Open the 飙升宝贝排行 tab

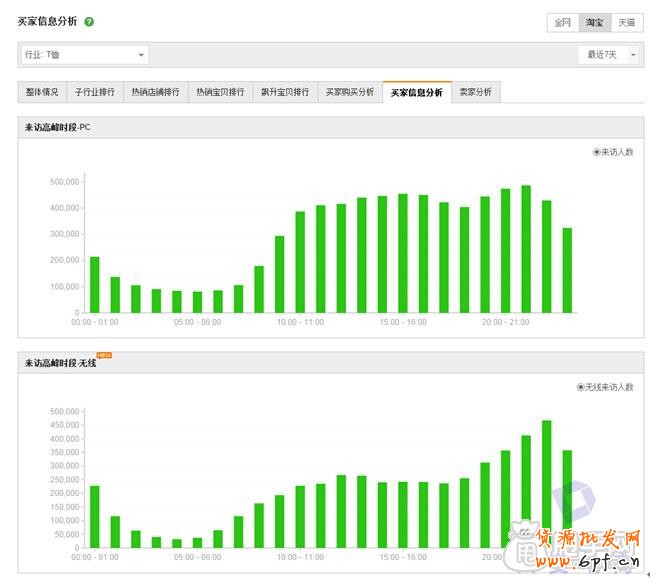(x=284, y=92)
